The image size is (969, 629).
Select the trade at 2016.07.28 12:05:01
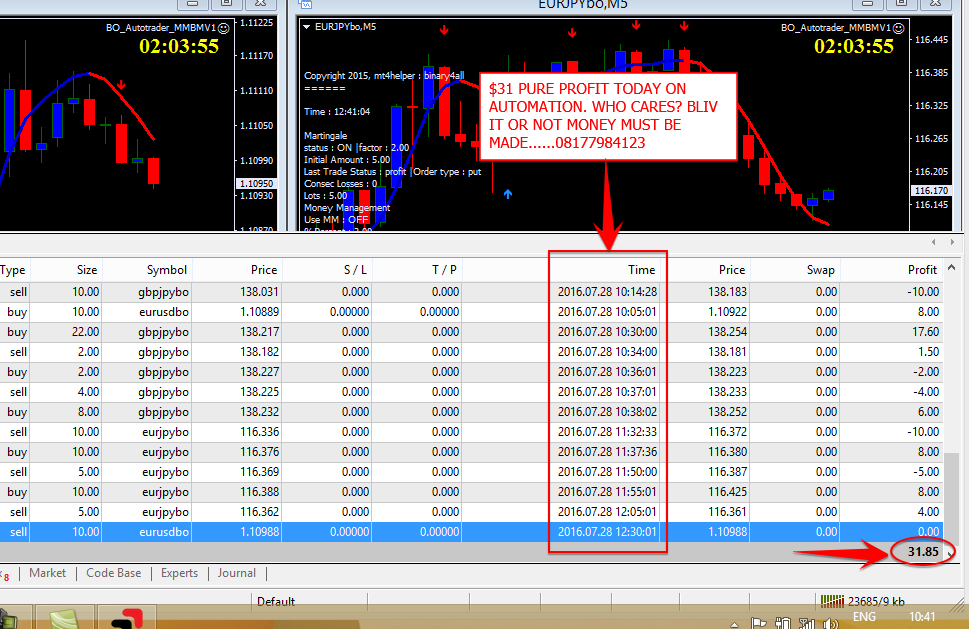pos(470,512)
